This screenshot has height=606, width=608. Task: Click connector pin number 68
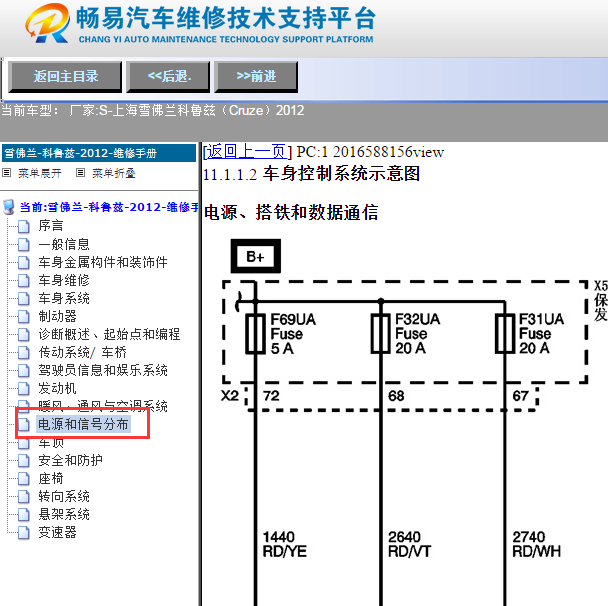(x=396, y=396)
